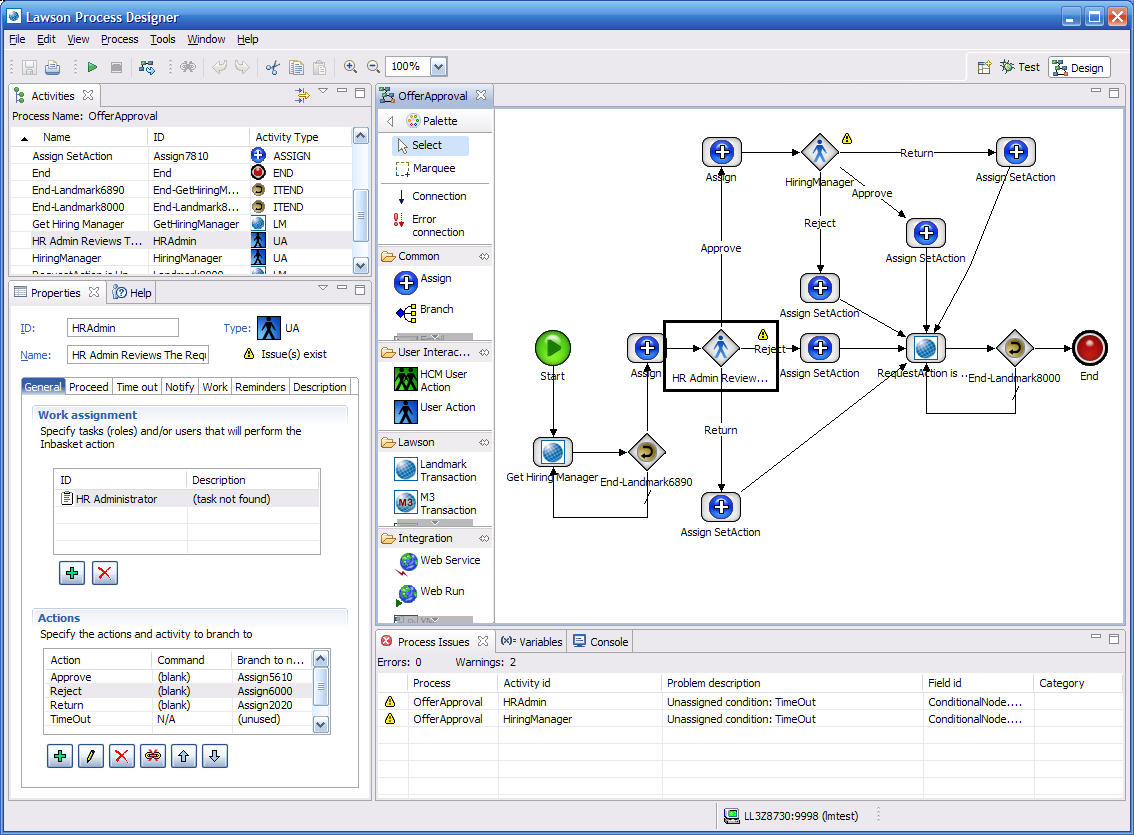Select the End-Landmark8000 node on canvas
Viewport: 1134px width, 835px height.
click(1015, 348)
